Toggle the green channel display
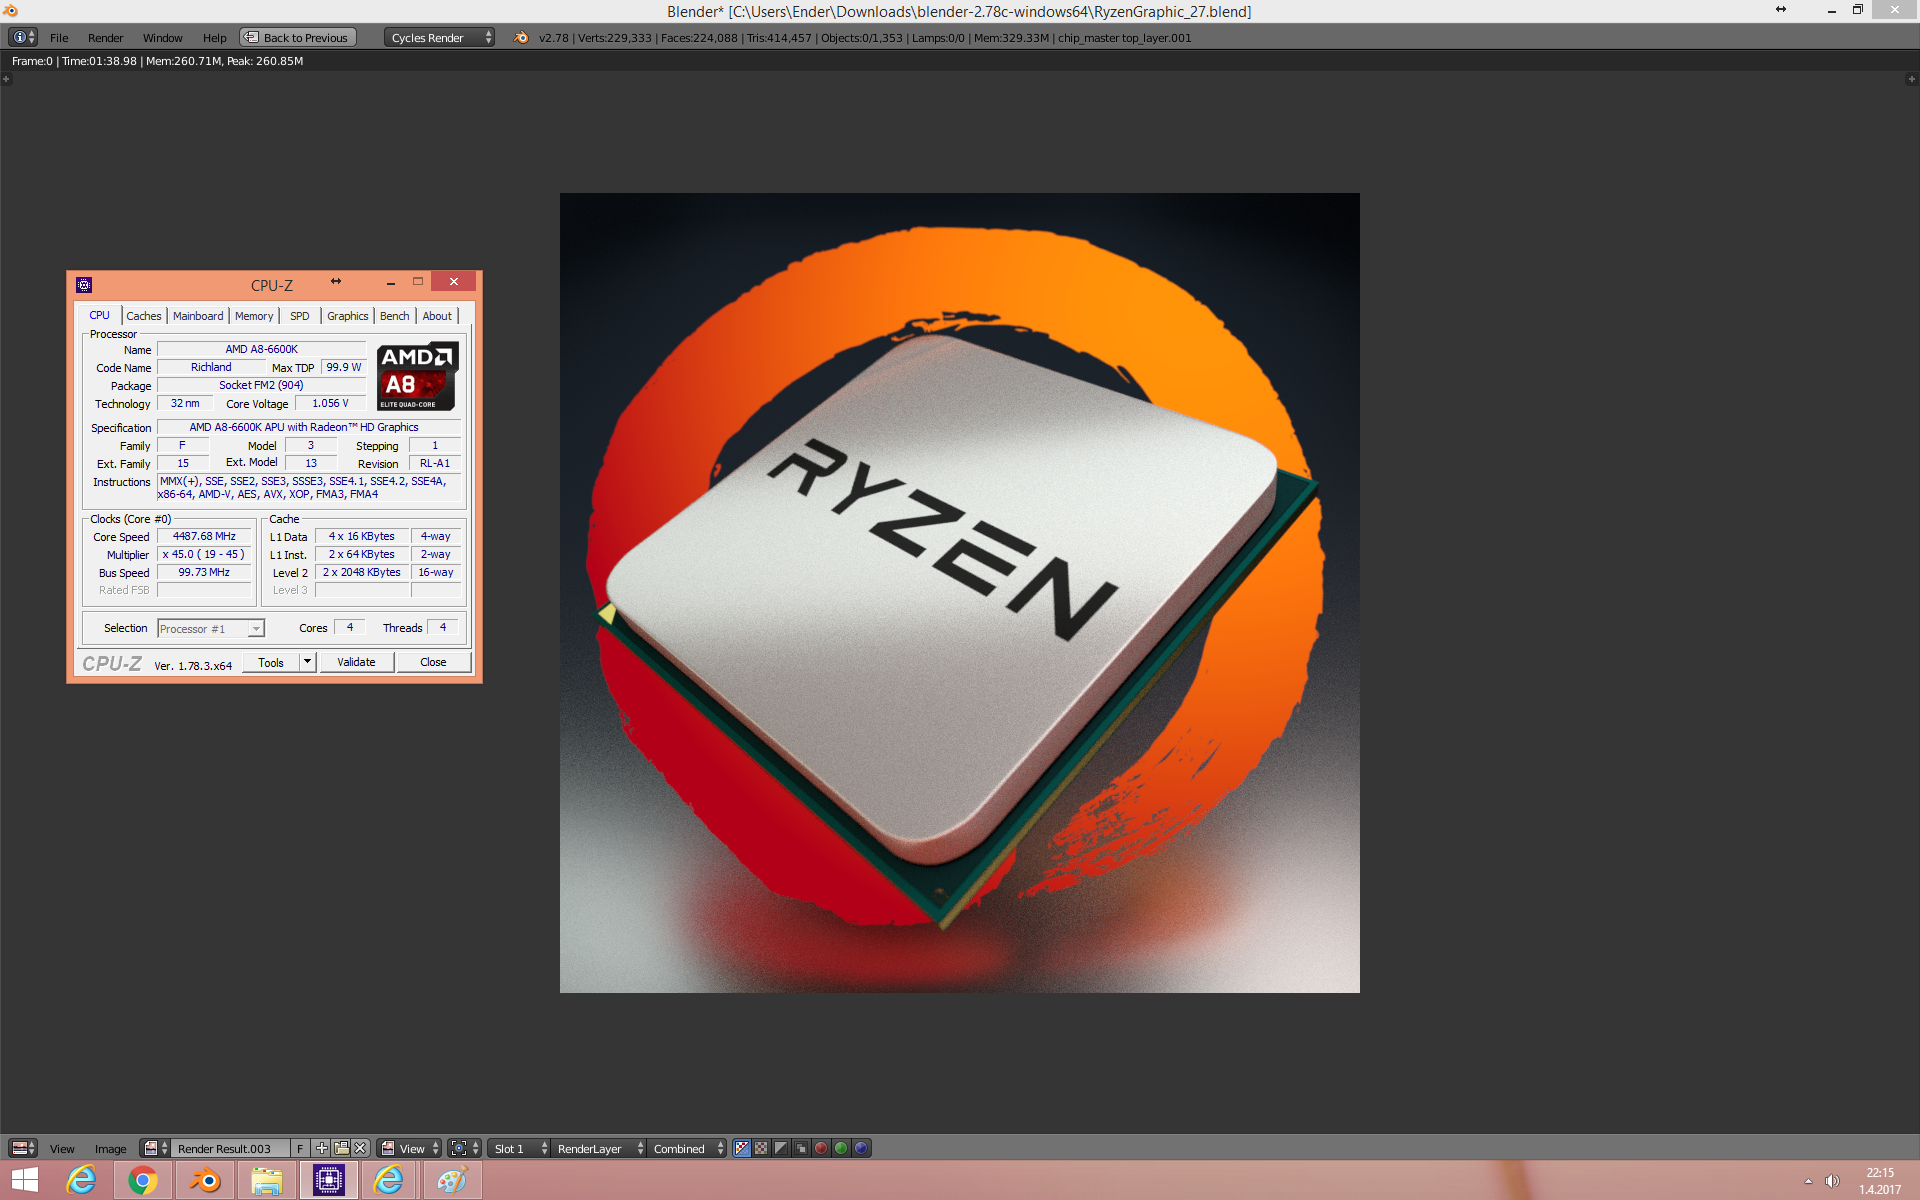 (841, 1148)
